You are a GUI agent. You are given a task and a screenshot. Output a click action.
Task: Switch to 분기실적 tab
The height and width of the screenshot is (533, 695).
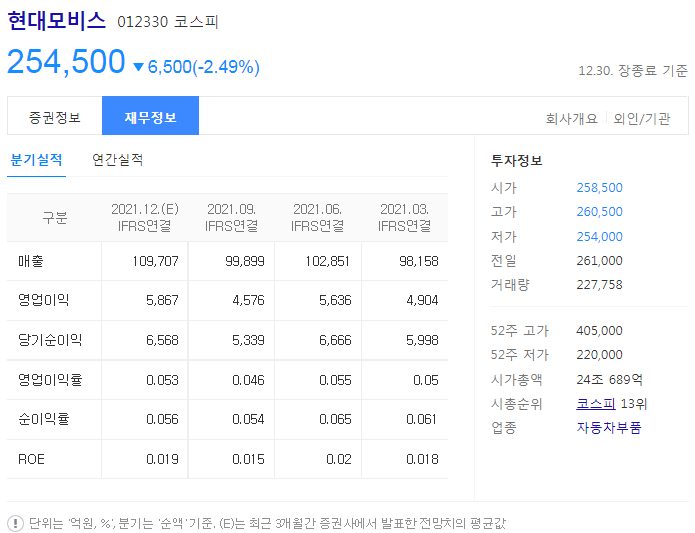36,160
